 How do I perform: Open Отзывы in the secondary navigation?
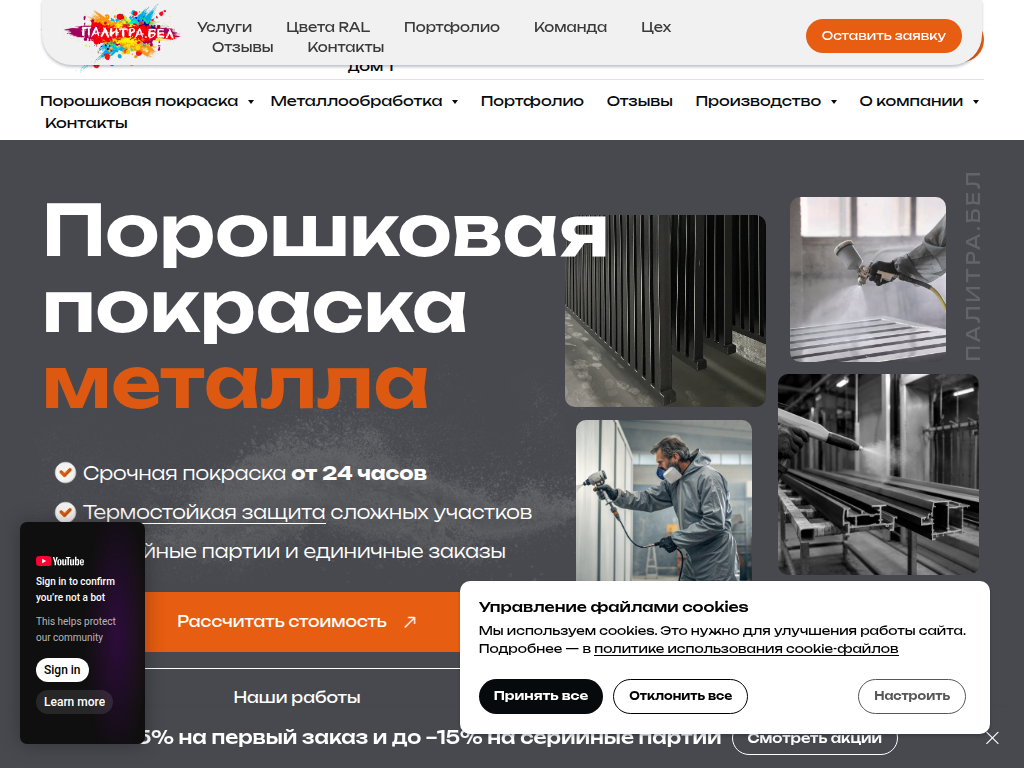click(x=639, y=101)
